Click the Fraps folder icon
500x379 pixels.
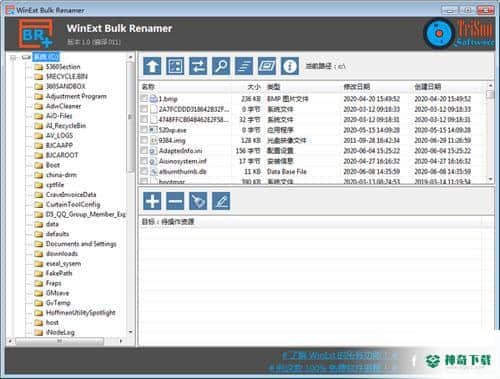click(39, 283)
